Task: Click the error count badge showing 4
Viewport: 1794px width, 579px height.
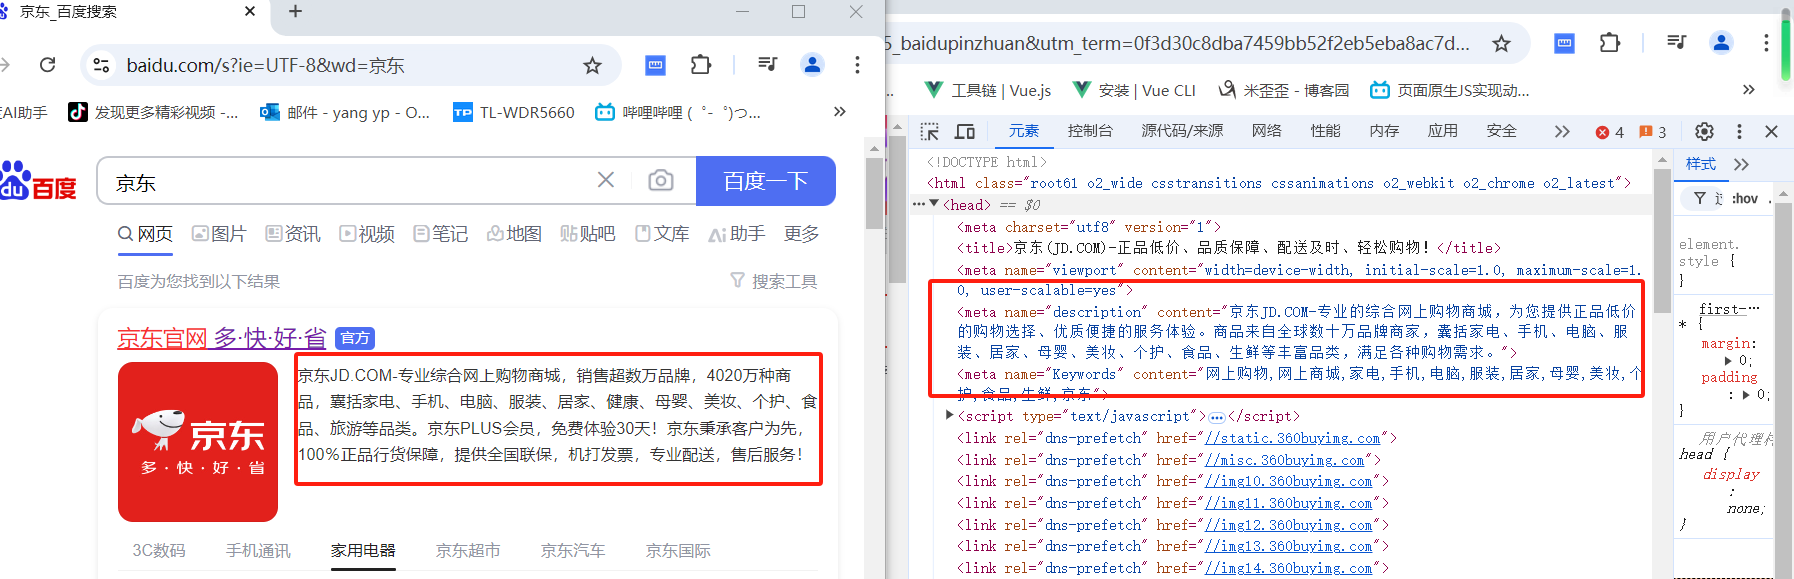Action: coord(1610,132)
